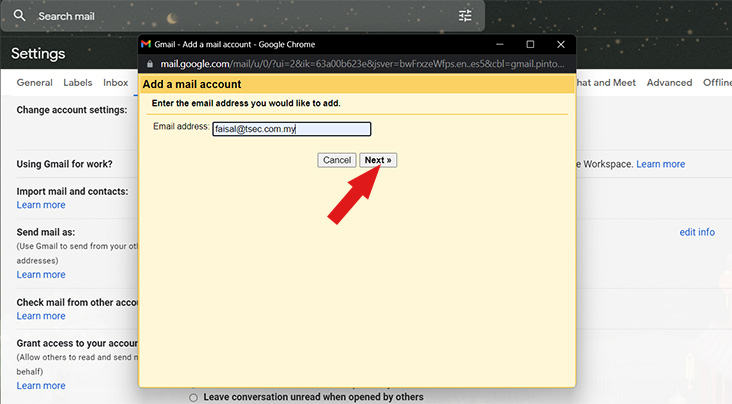Click the Search mail field

243,16
